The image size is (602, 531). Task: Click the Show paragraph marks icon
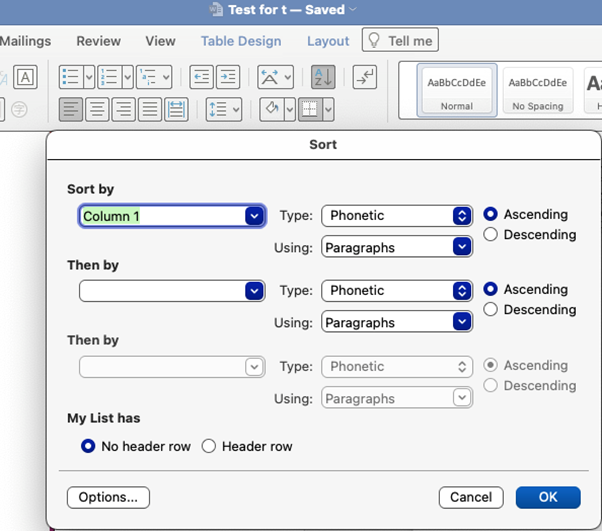[365, 77]
